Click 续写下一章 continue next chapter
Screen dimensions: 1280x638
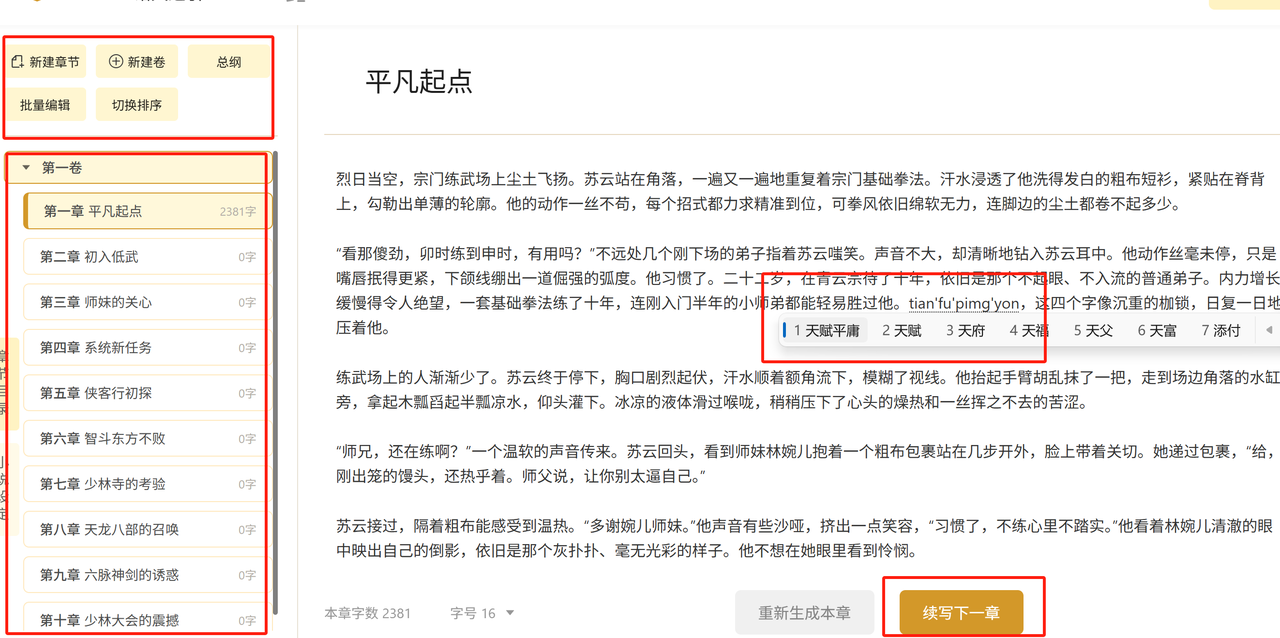pos(961,612)
